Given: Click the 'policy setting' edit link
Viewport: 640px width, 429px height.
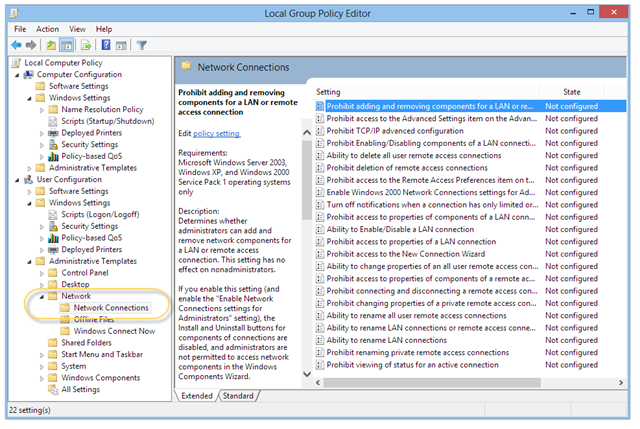Looking at the screenshot, I should click(x=217, y=133).
